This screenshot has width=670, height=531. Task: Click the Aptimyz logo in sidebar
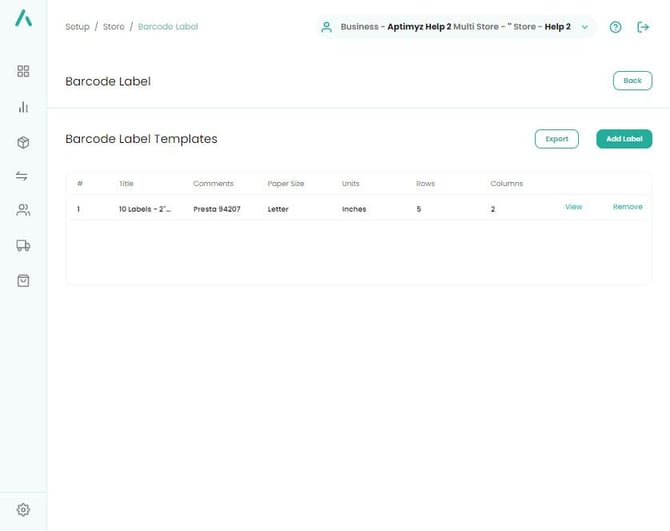coord(23,26)
